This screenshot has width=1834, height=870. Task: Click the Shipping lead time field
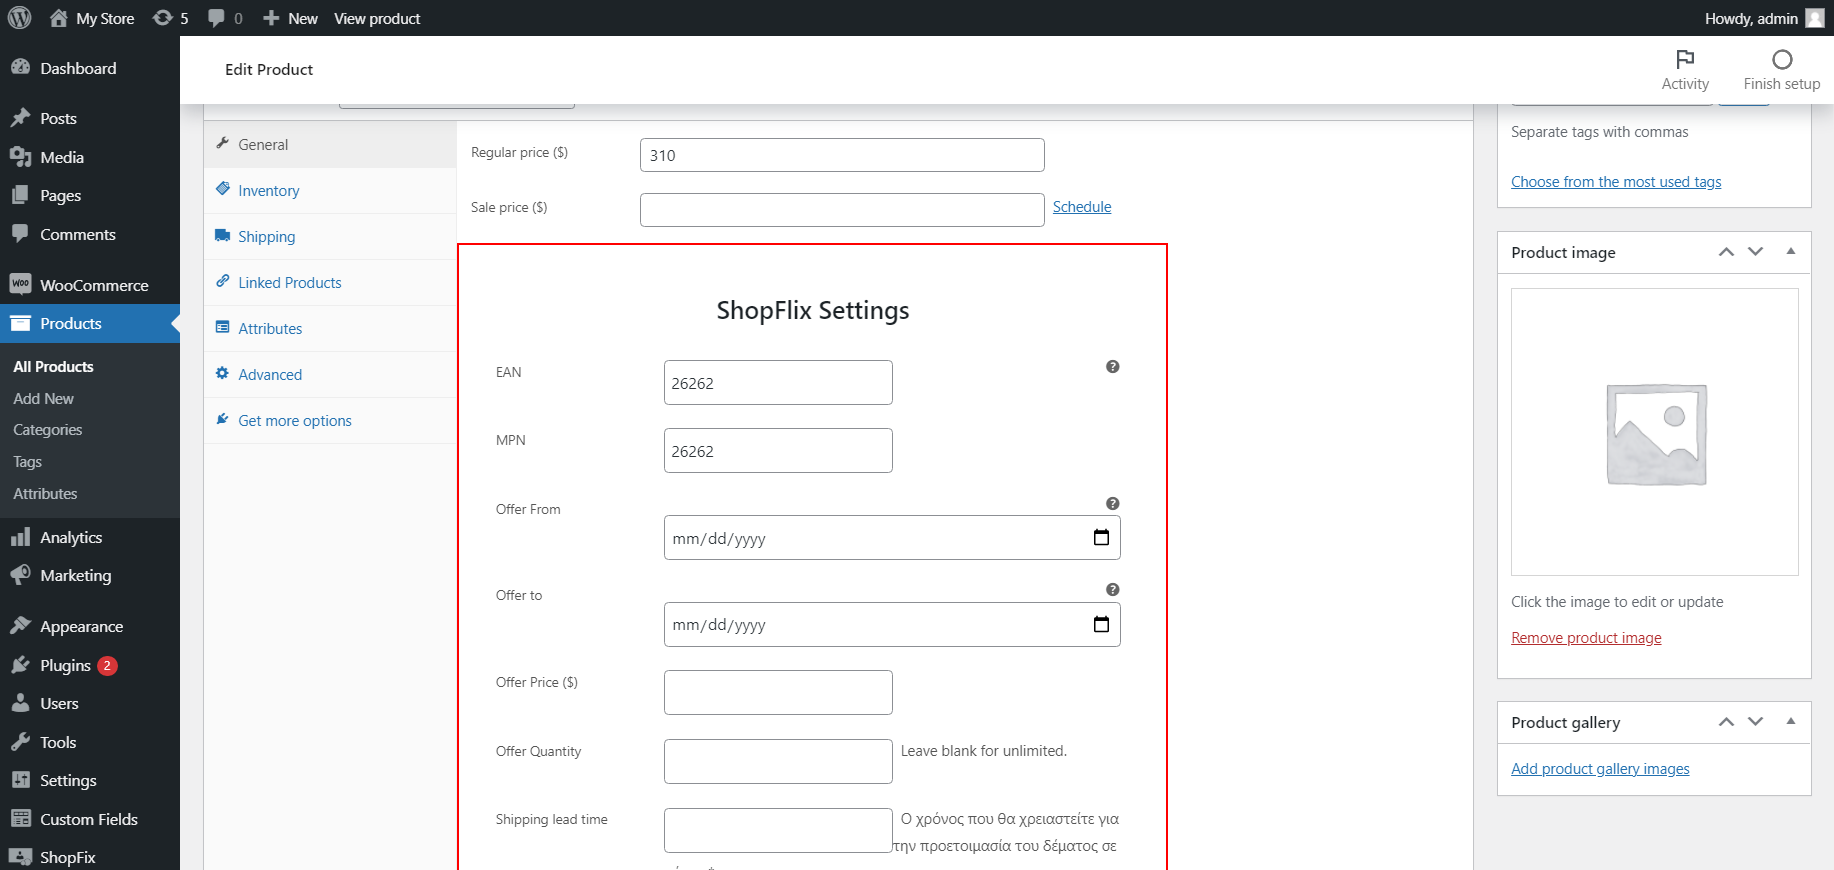tap(778, 831)
